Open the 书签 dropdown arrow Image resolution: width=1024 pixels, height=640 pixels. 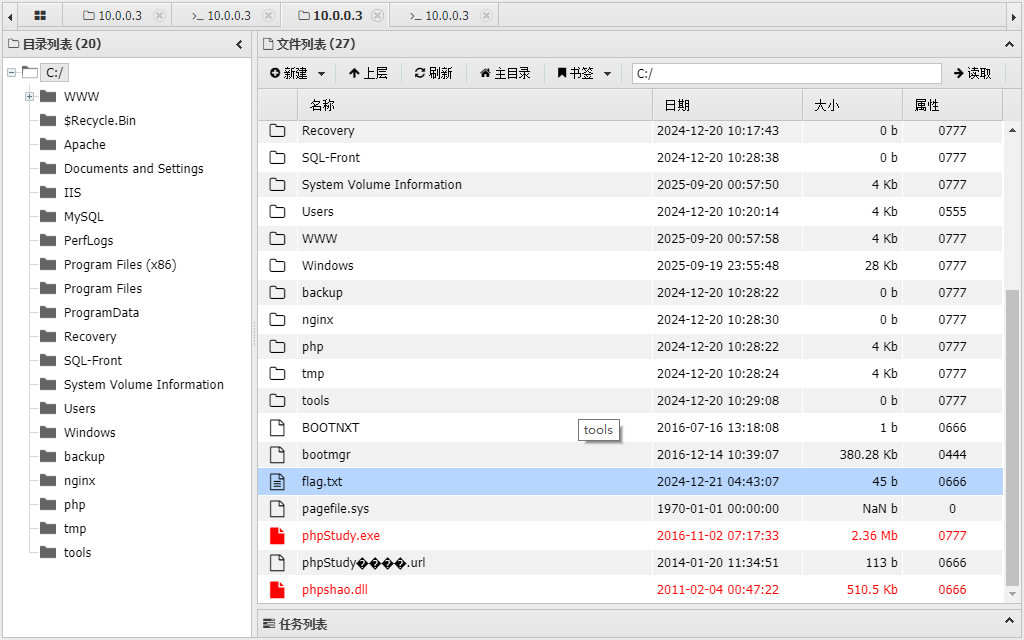[x=607, y=74]
